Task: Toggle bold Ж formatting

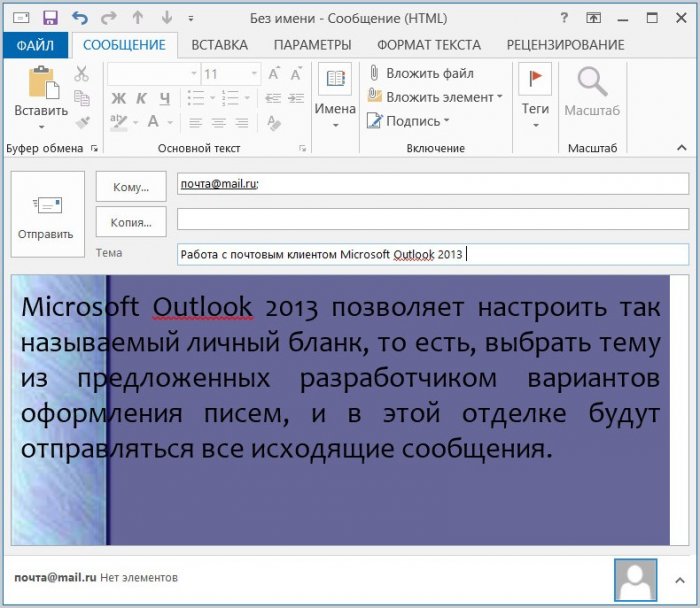Action: (x=118, y=98)
